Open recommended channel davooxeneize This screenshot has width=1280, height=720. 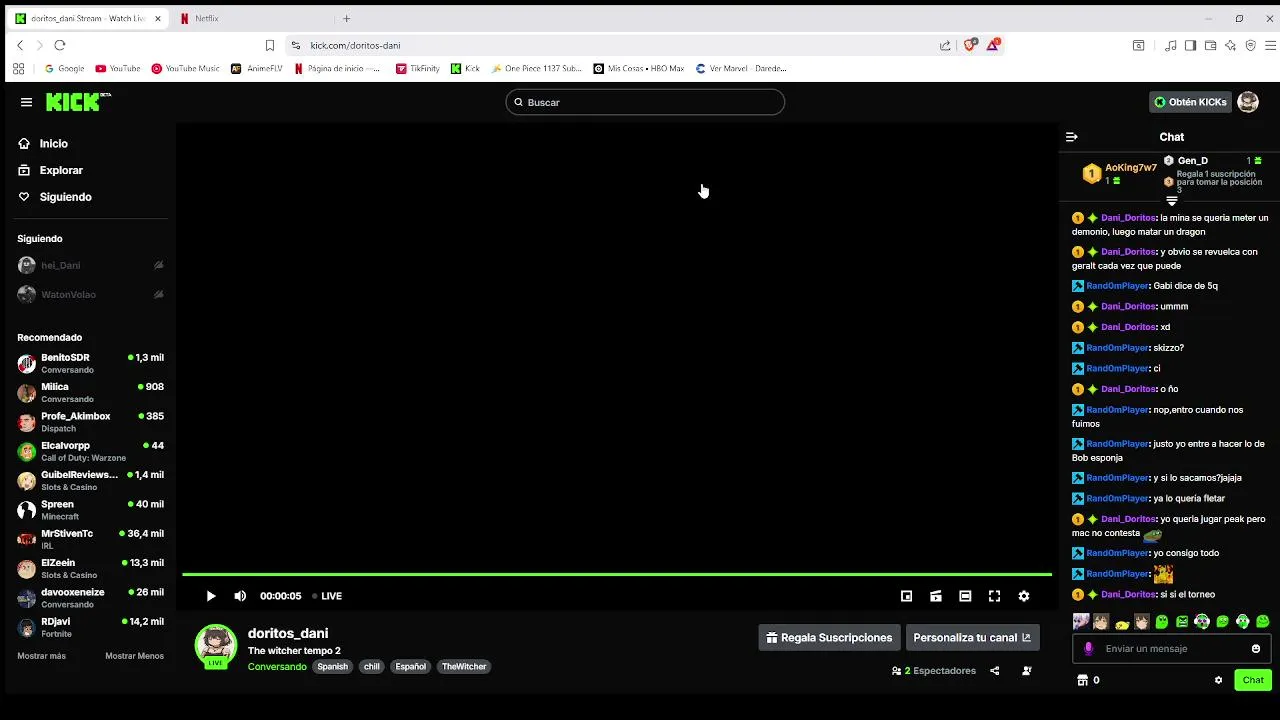coord(90,598)
